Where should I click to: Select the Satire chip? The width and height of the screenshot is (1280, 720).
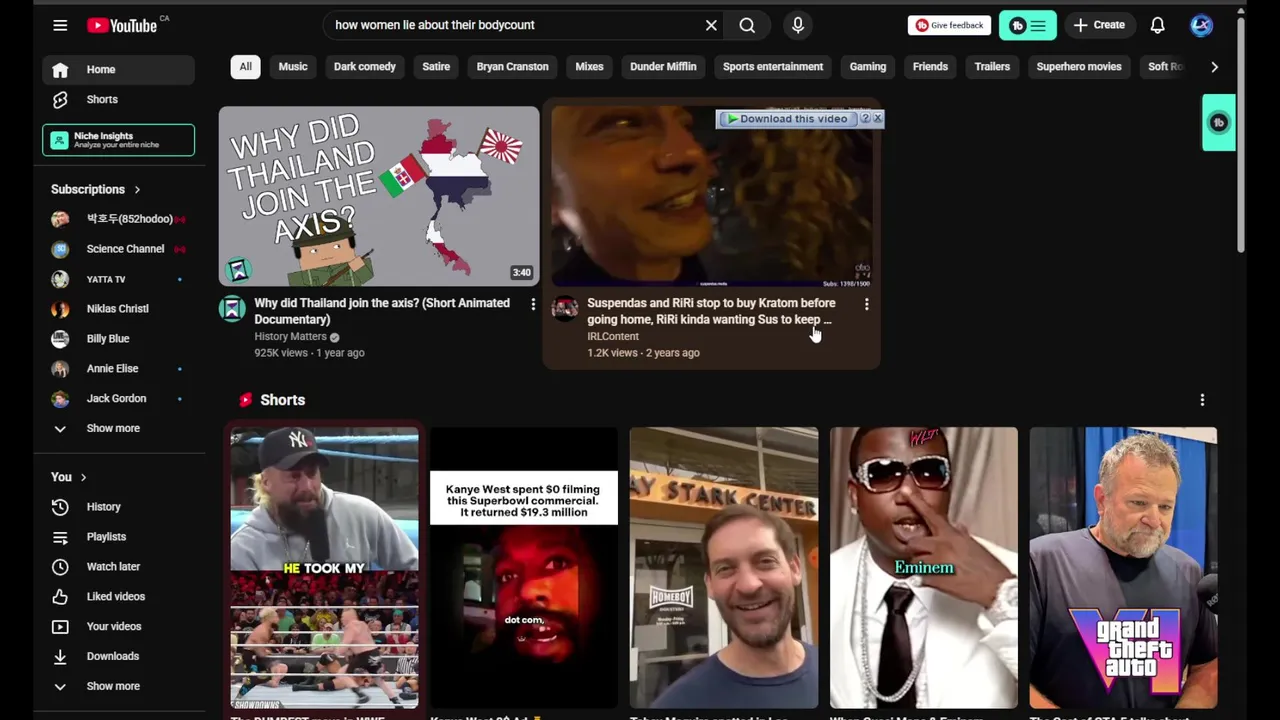click(x=436, y=67)
